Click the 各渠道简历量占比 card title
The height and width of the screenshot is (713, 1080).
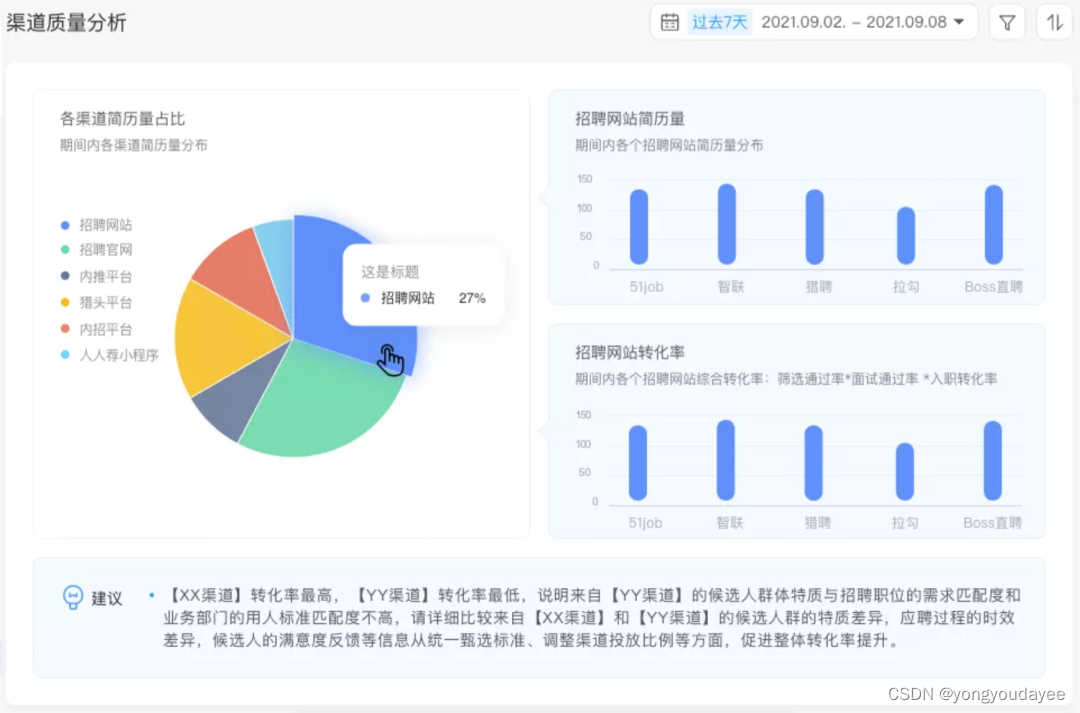point(123,118)
